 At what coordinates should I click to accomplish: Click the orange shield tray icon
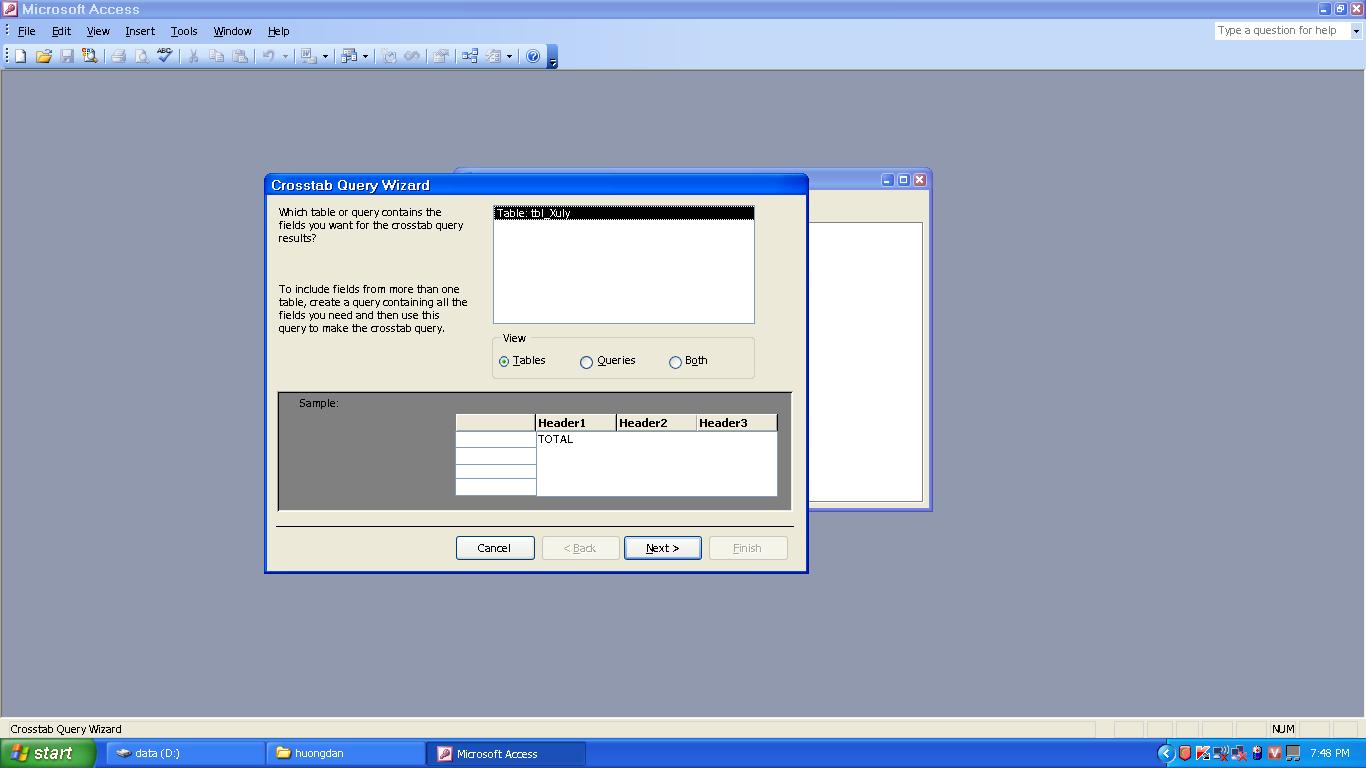[1185, 753]
